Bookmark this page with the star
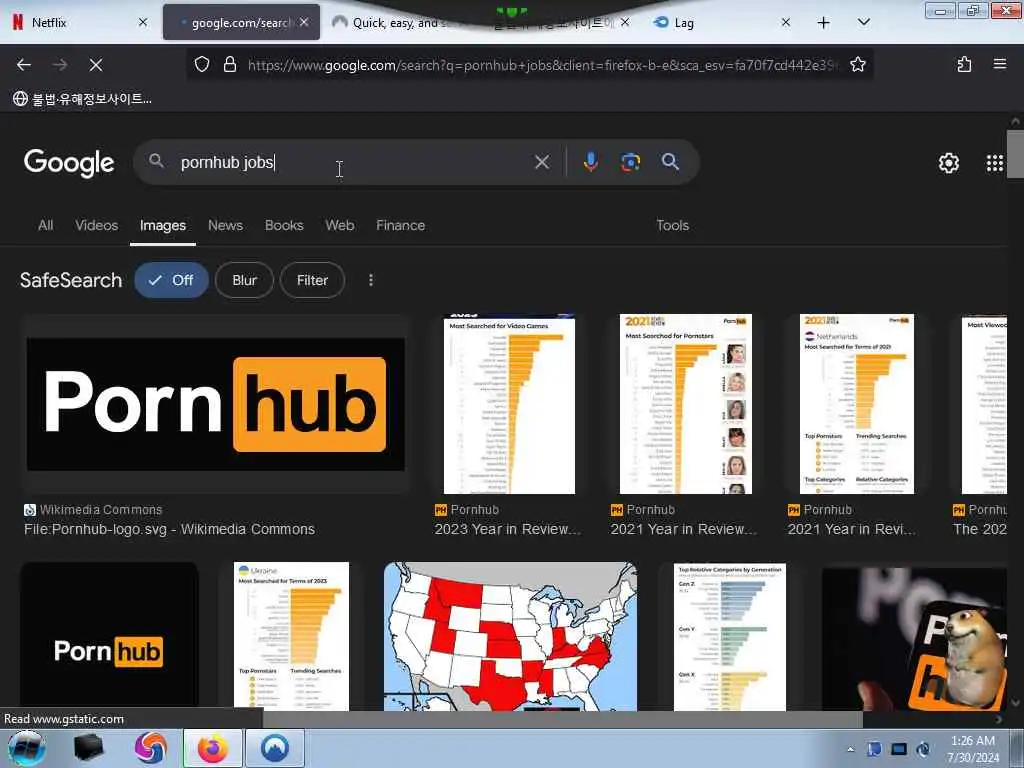This screenshot has height=768, width=1024. click(x=857, y=65)
